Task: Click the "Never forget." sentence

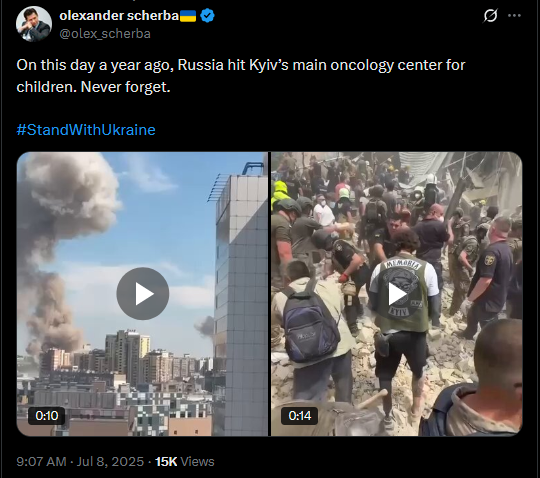Action: (125, 87)
